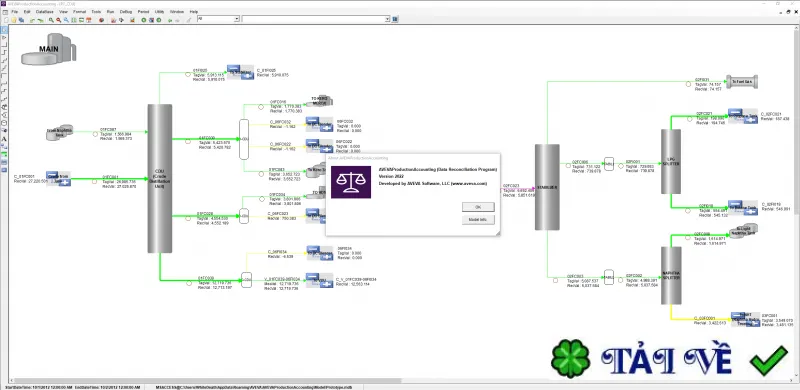Click the blue icon right of the wide combo box
800x390 pixels.
point(395,19)
